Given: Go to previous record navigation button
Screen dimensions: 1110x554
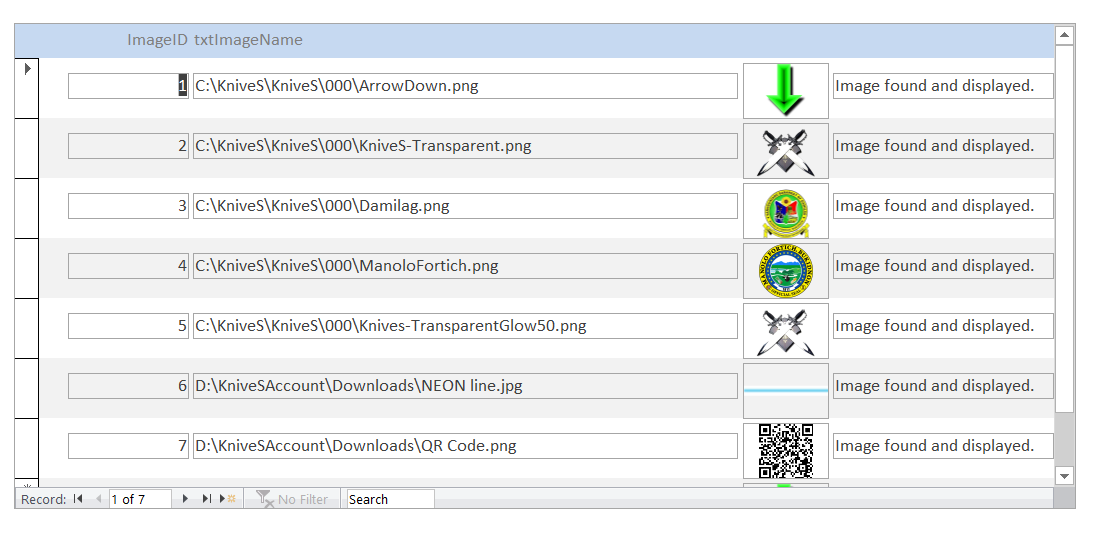Looking at the screenshot, I should tap(98, 499).
